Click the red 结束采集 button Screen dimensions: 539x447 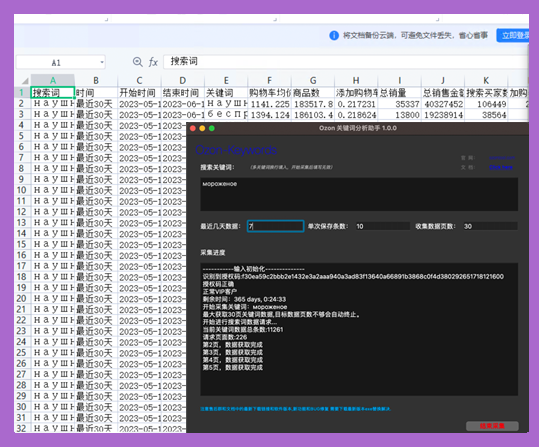pos(492,426)
